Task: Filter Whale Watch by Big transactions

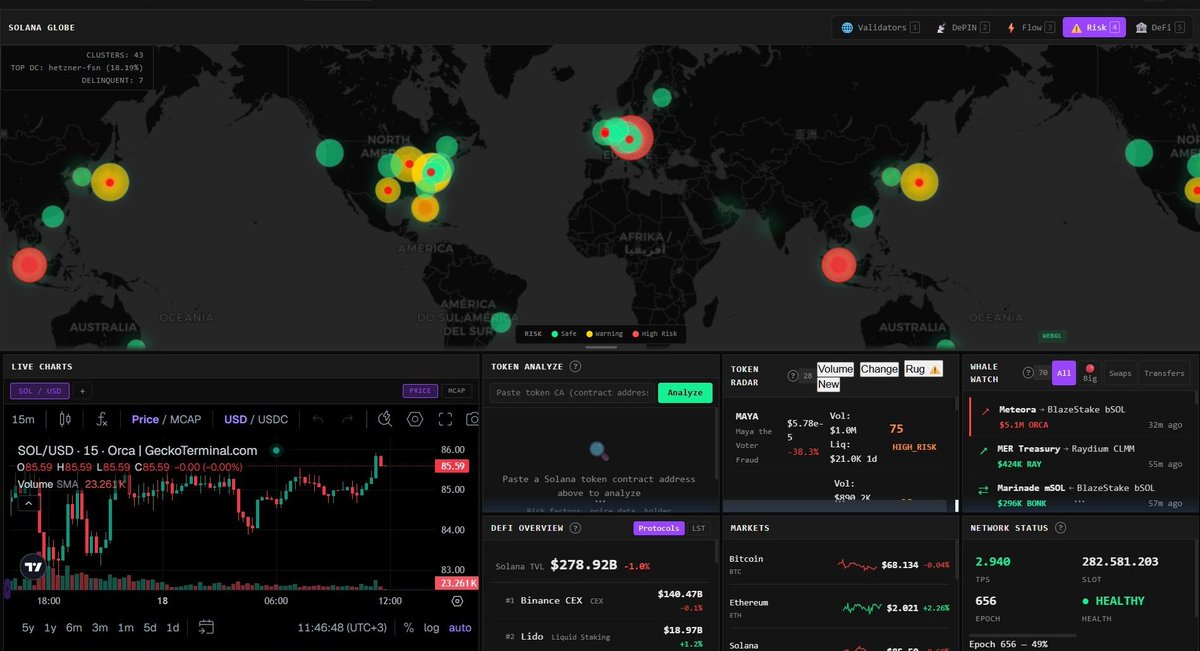Action: click(1090, 373)
